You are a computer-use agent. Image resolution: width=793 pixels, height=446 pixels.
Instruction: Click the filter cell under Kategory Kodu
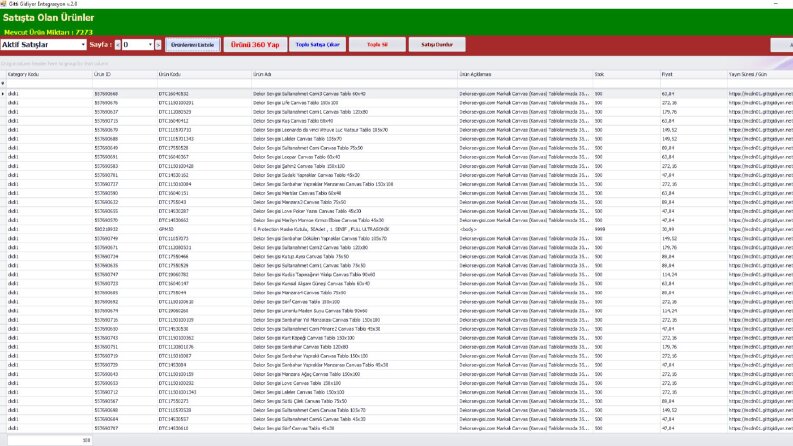point(49,83)
